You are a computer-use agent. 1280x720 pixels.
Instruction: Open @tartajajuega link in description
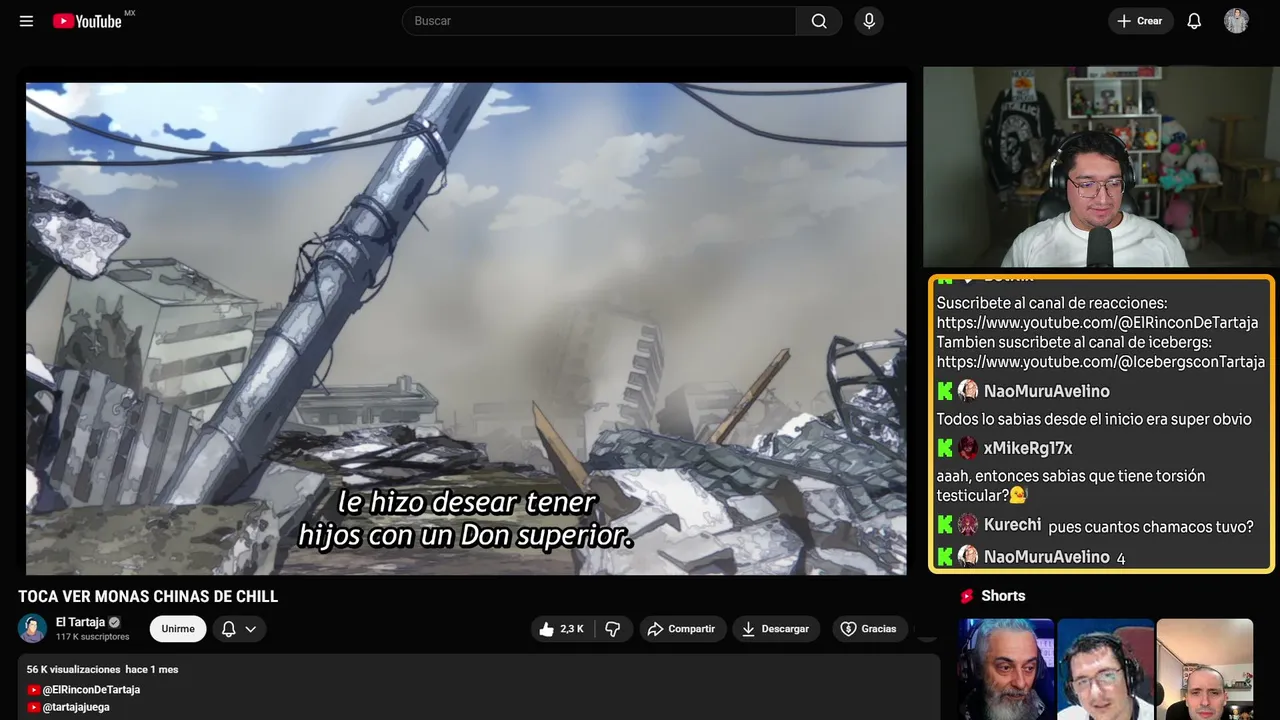tap(76, 707)
